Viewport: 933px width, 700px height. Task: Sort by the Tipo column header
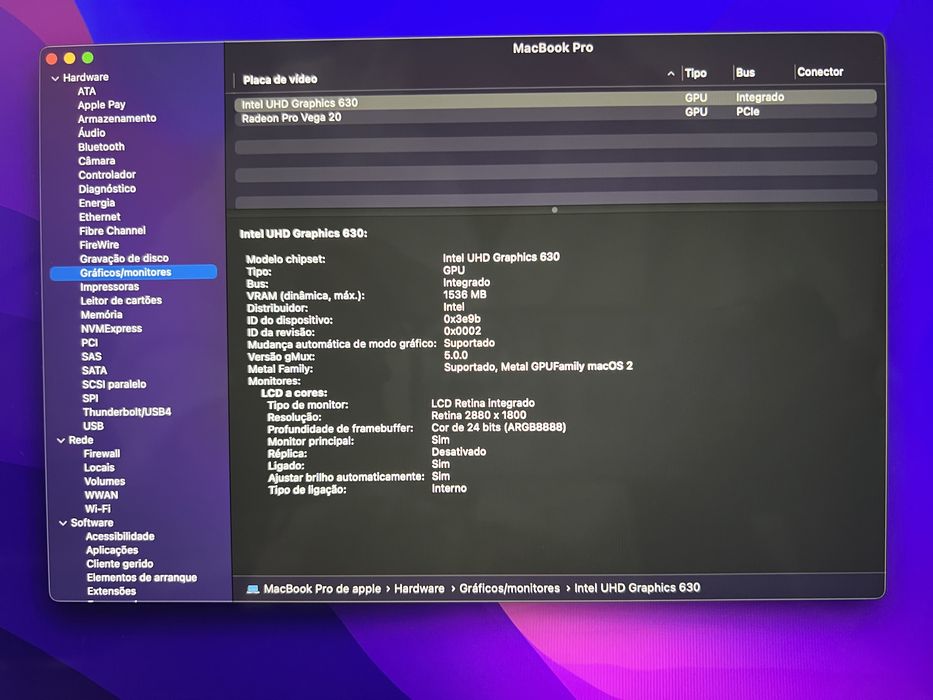point(696,73)
